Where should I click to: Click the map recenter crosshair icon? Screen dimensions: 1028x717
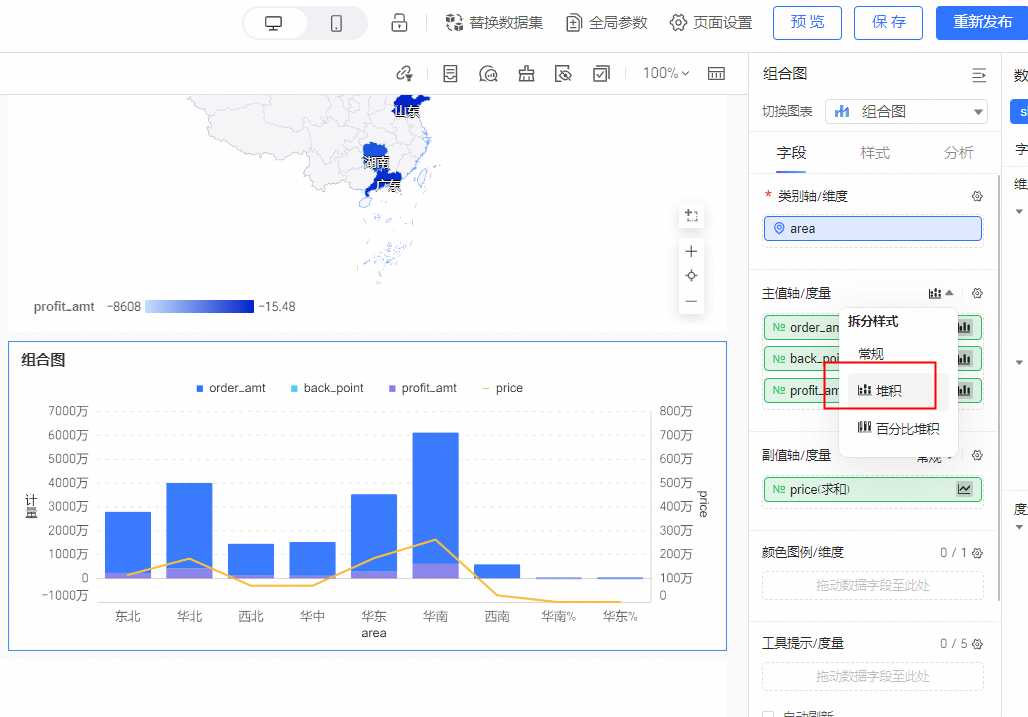(x=690, y=276)
